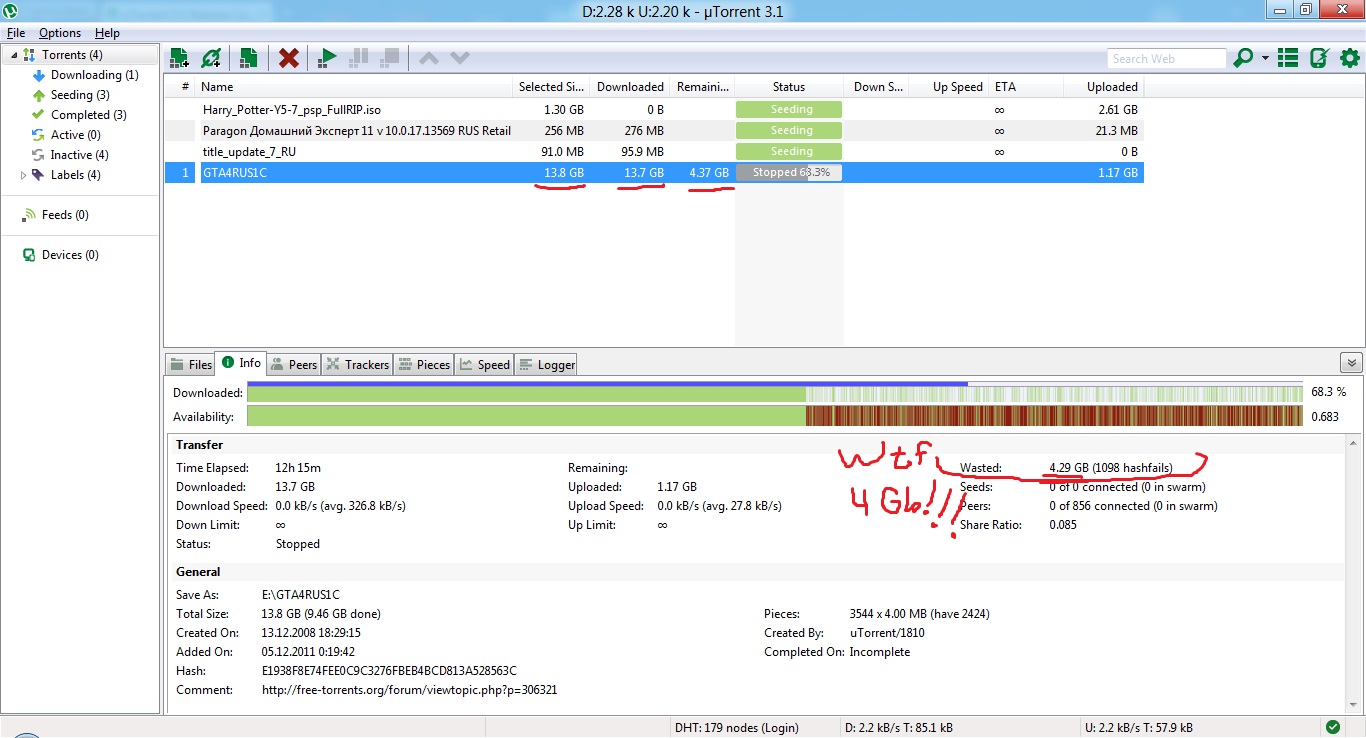
Task: Select Seeding (3) in the sidebar
Action: point(80,95)
